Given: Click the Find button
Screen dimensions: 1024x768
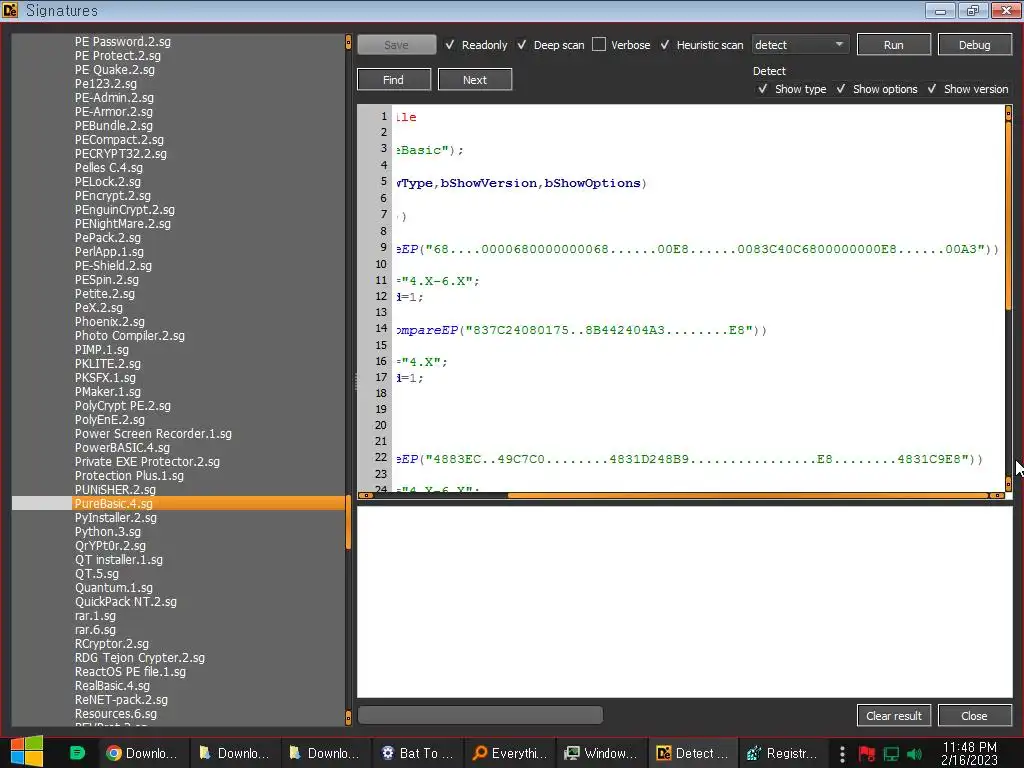Looking at the screenshot, I should (393, 80).
